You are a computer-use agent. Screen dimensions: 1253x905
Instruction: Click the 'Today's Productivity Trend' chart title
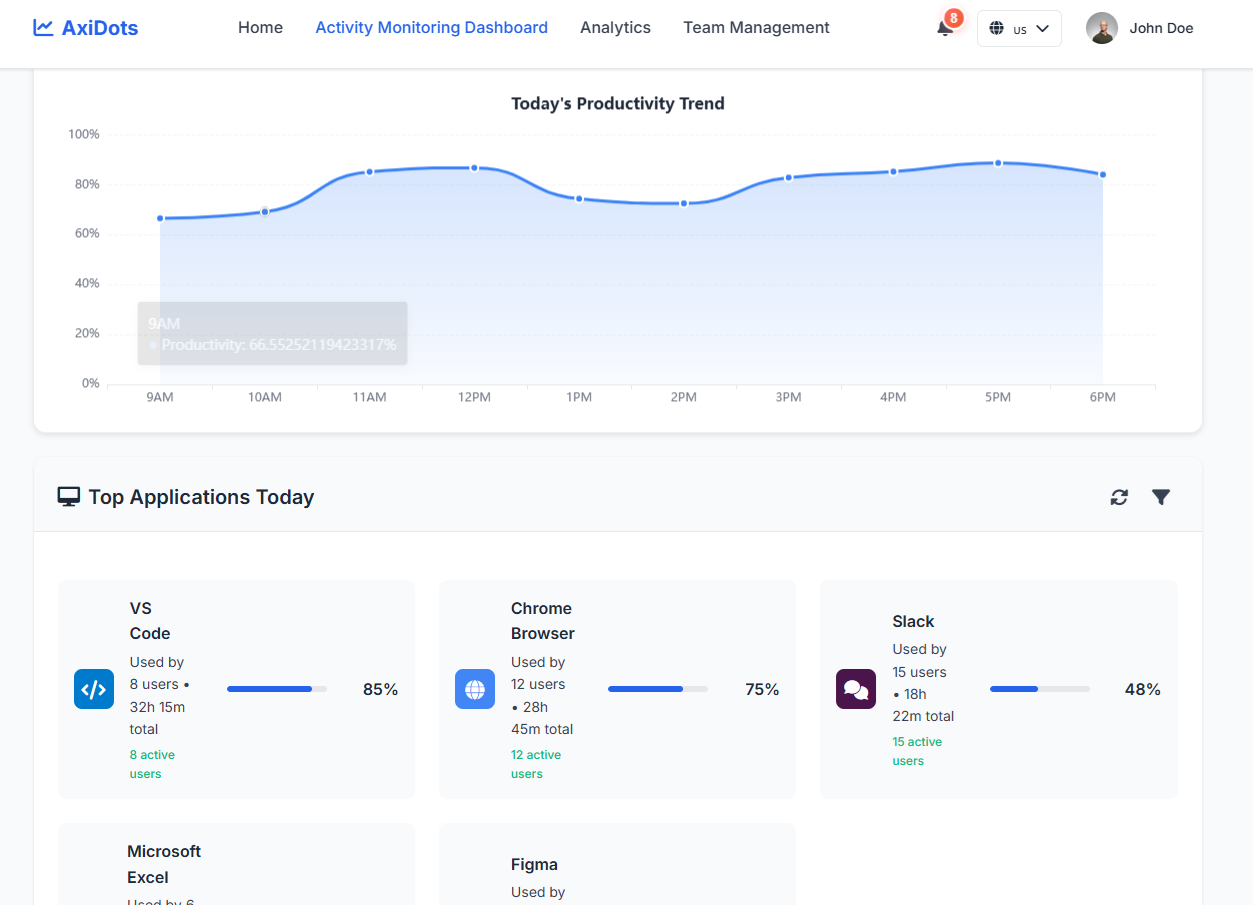click(x=618, y=103)
